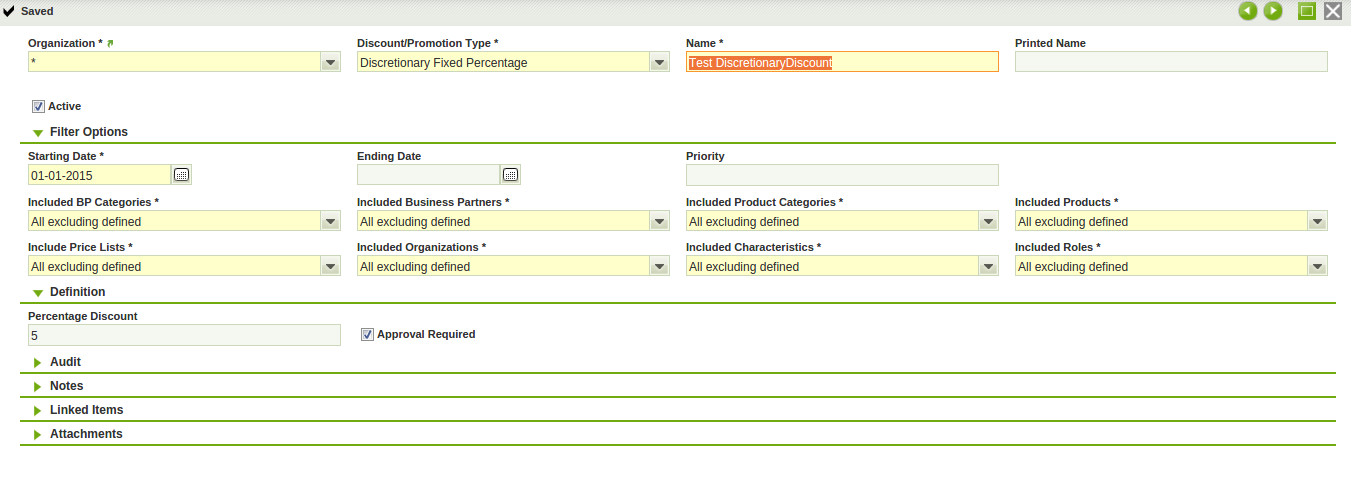
Task: Click the Percentage Discount input field
Action: (x=184, y=335)
